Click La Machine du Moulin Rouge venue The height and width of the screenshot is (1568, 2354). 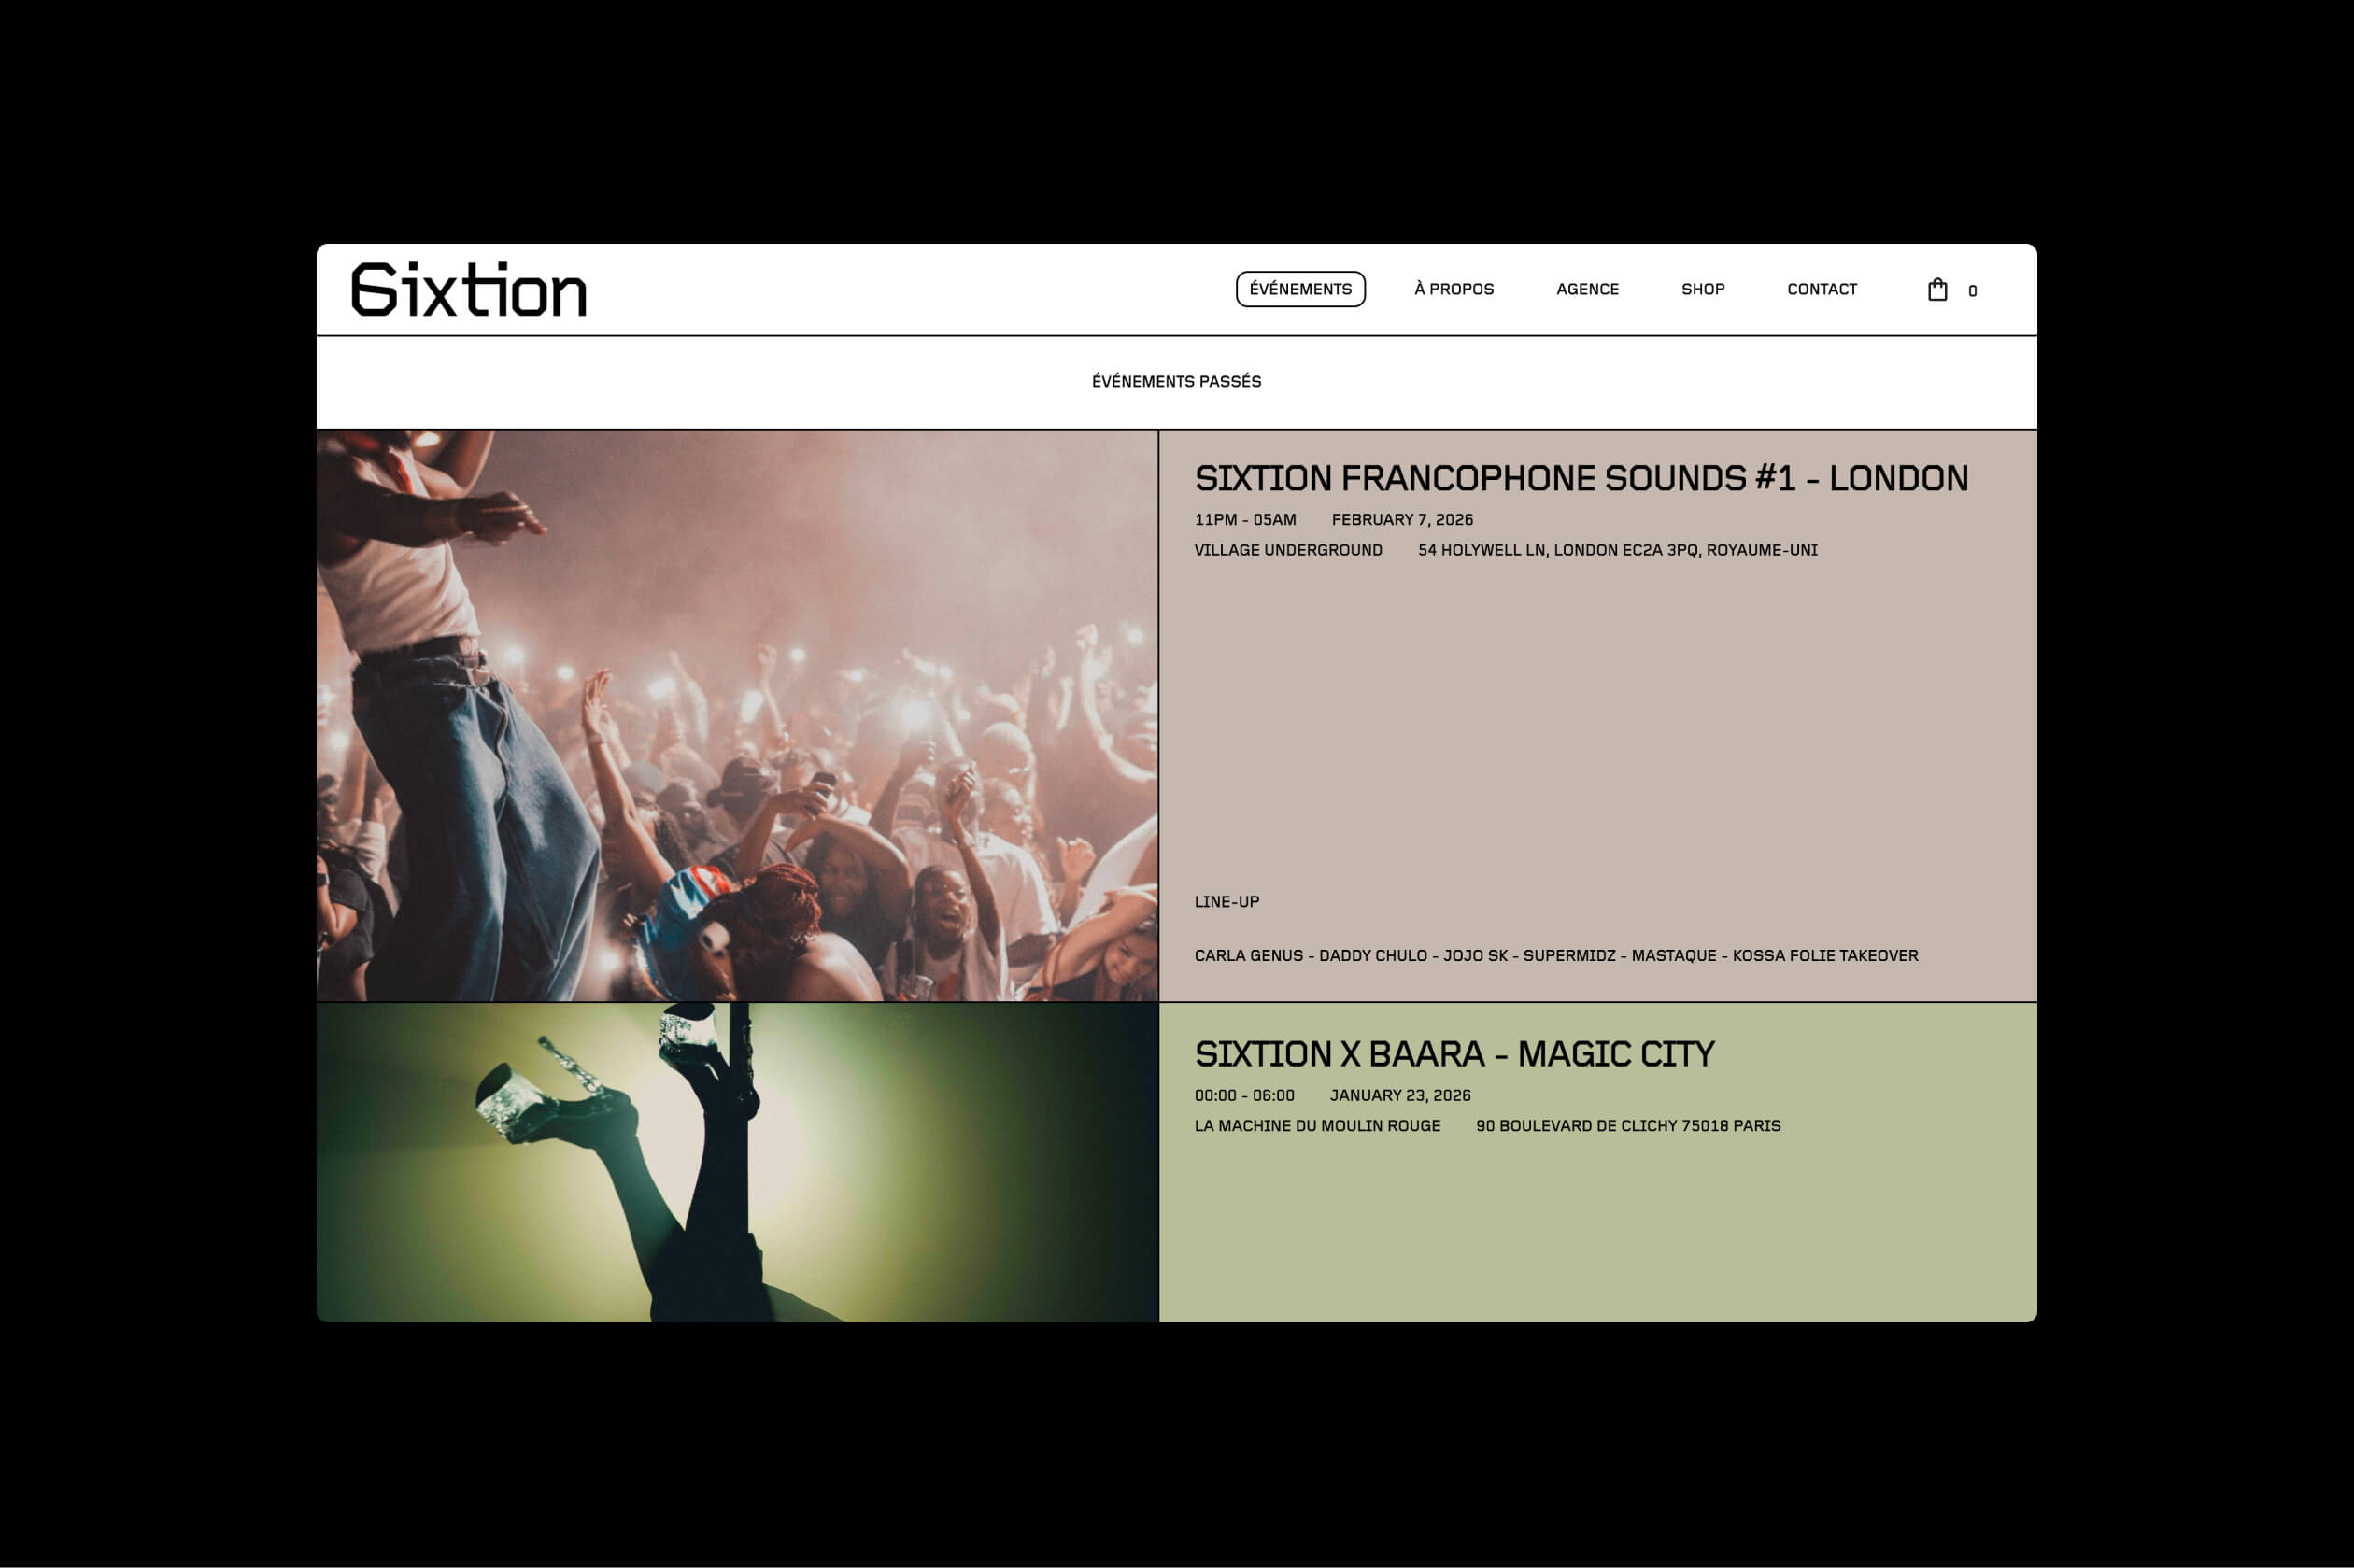(1317, 1126)
